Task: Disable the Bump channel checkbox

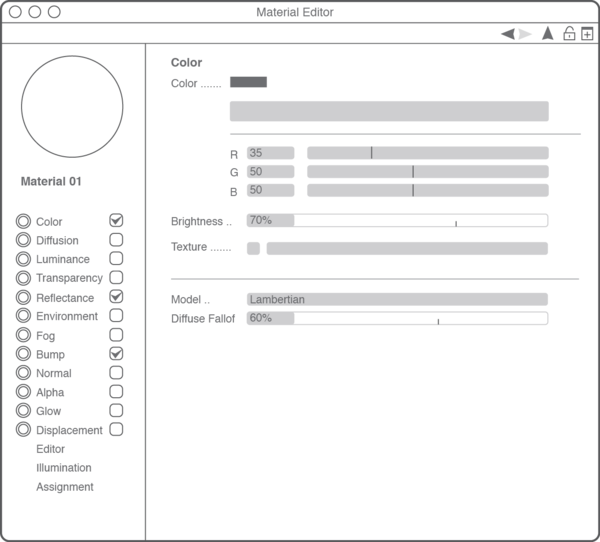Action: click(x=116, y=354)
